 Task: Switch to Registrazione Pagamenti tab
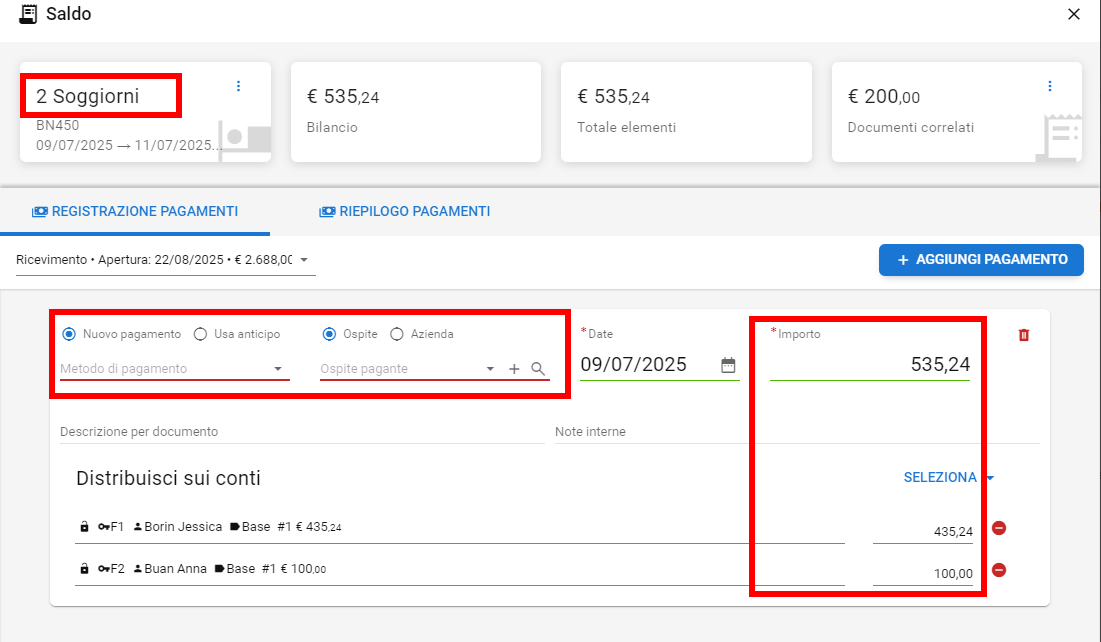pos(135,212)
